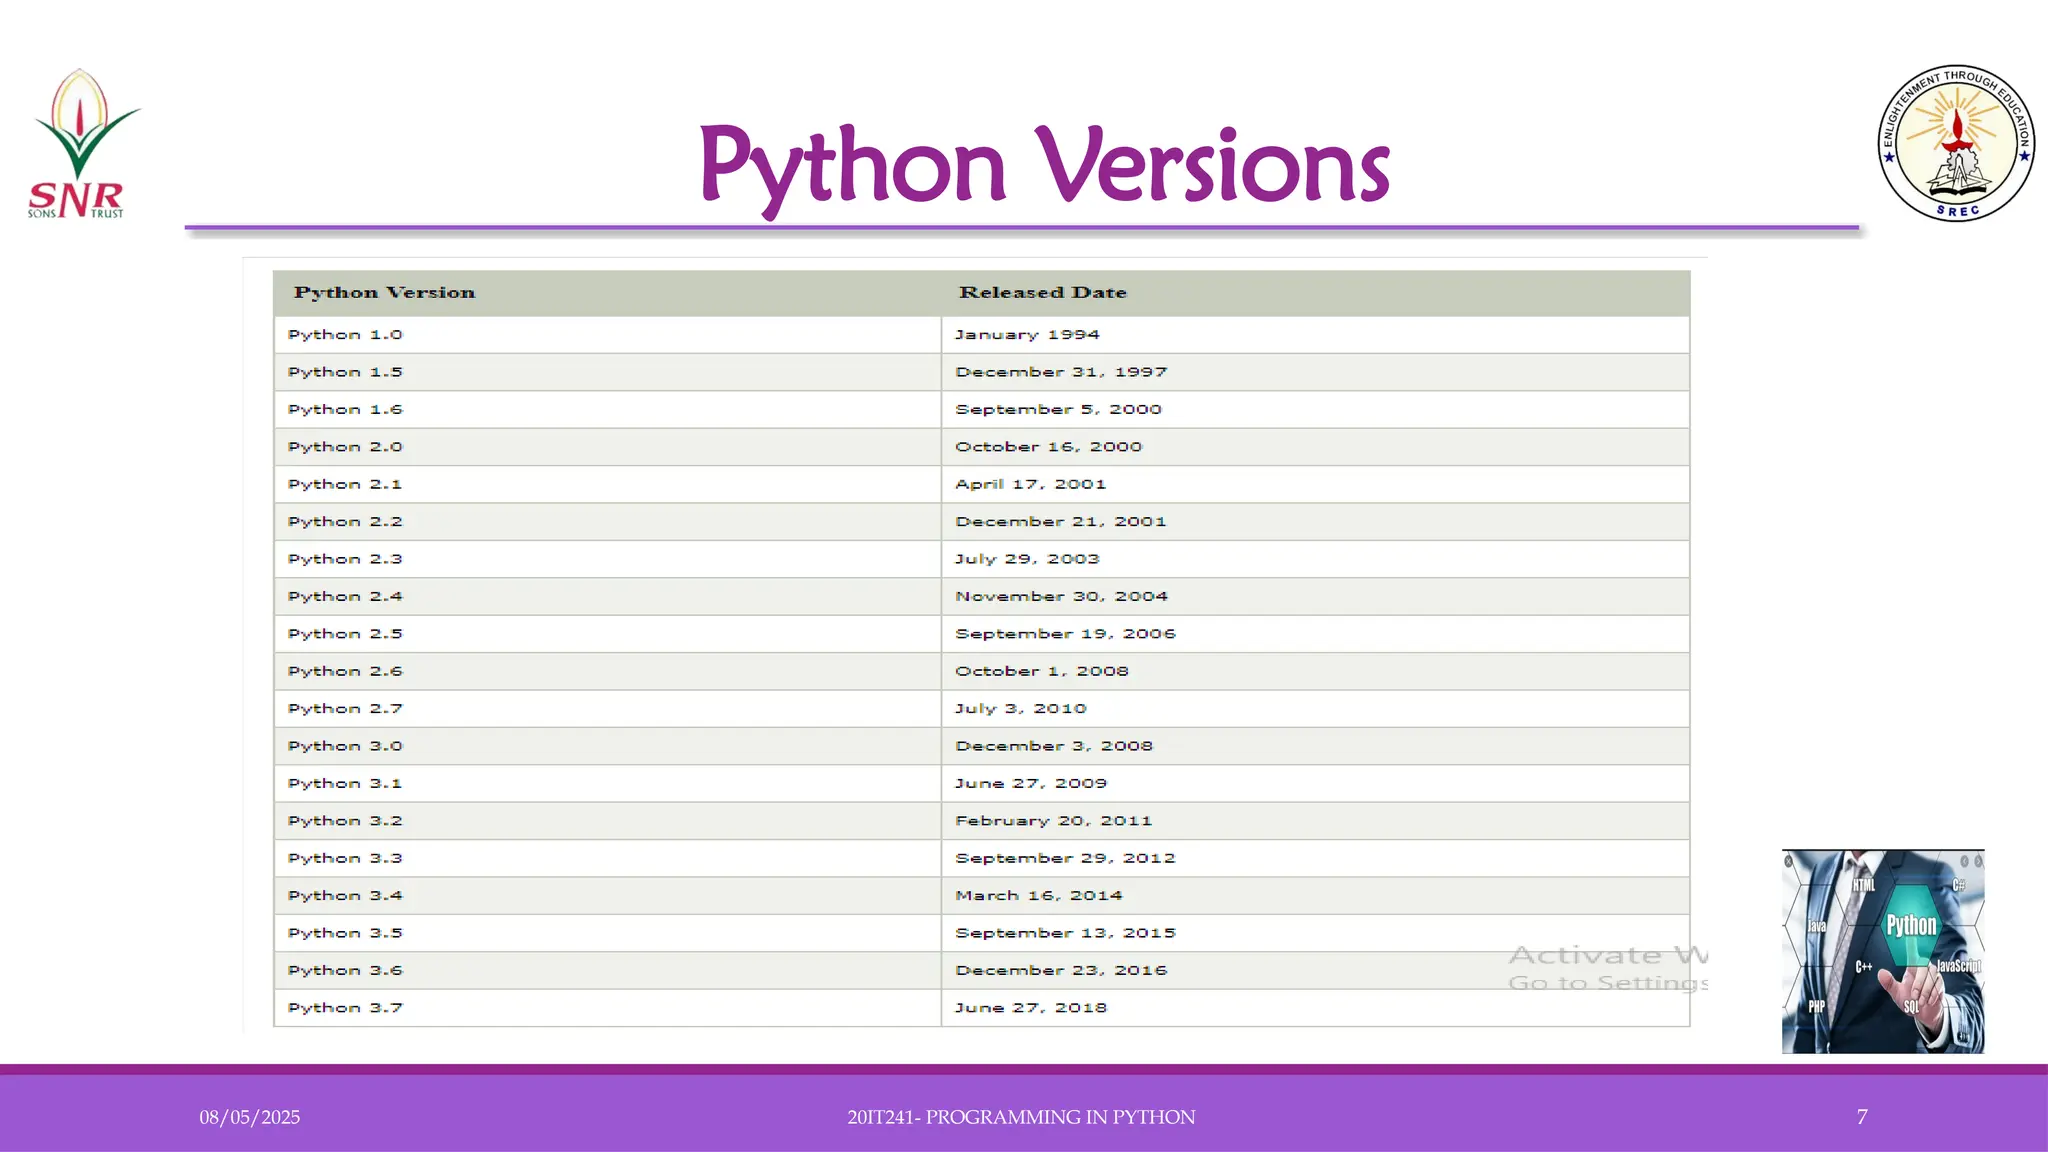This screenshot has width=2048, height=1152.
Task: Click the SNR Sons Trust logo
Action: point(84,144)
